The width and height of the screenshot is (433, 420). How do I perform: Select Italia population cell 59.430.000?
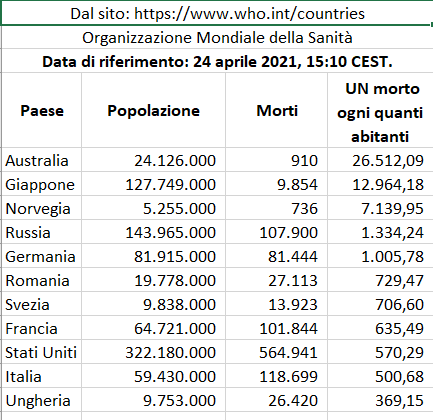153,376
